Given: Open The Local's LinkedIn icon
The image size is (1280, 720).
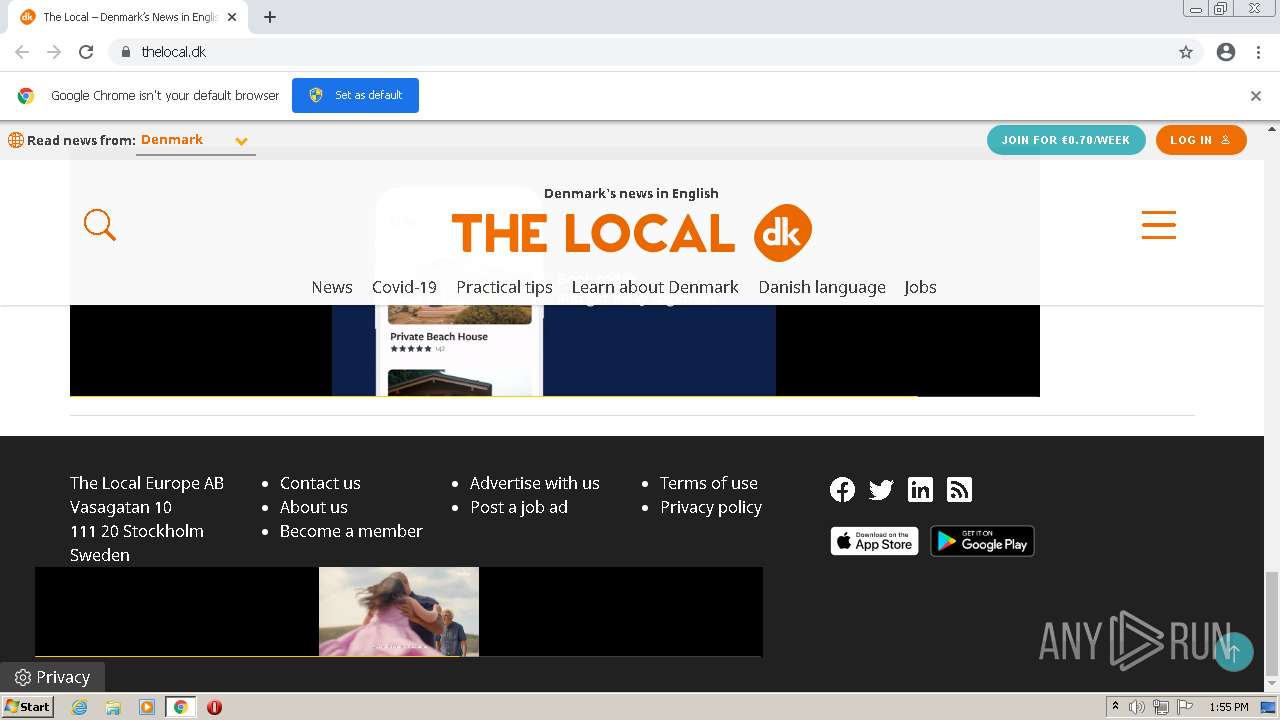Looking at the screenshot, I should (x=920, y=489).
